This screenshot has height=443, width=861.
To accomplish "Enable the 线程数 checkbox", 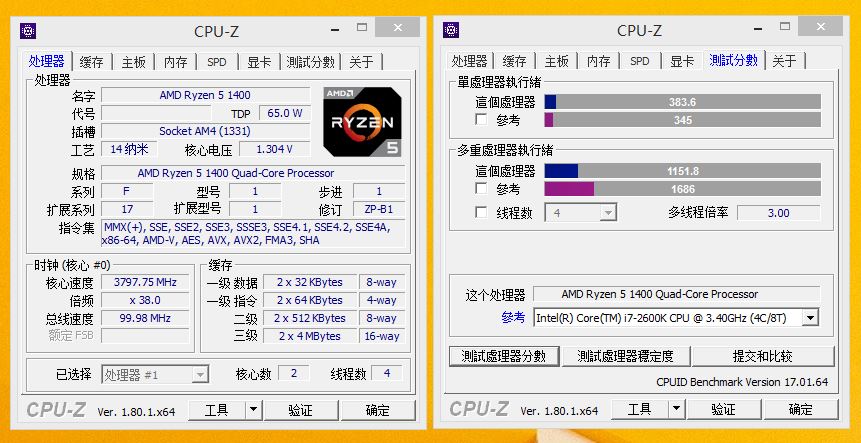I will (481, 212).
